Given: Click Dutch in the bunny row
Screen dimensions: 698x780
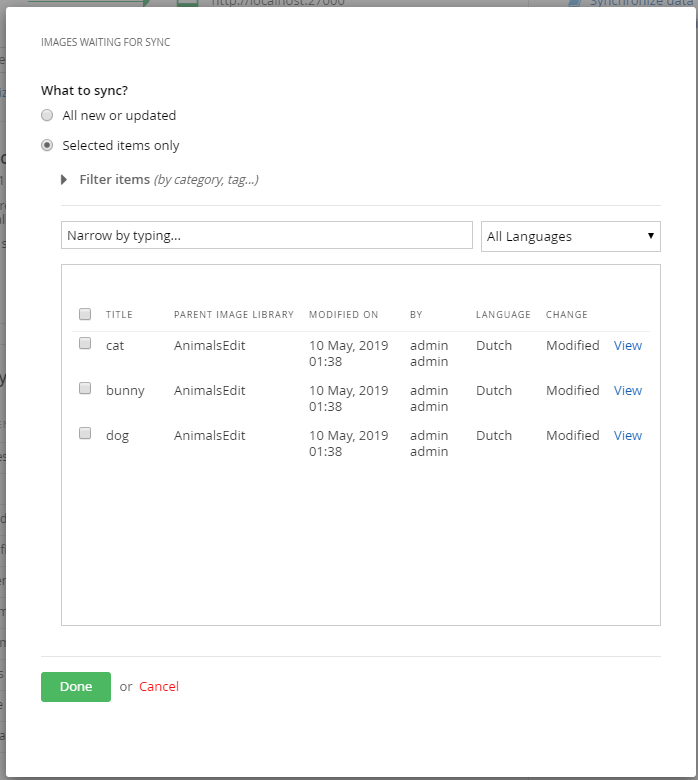Looking at the screenshot, I should pos(494,390).
